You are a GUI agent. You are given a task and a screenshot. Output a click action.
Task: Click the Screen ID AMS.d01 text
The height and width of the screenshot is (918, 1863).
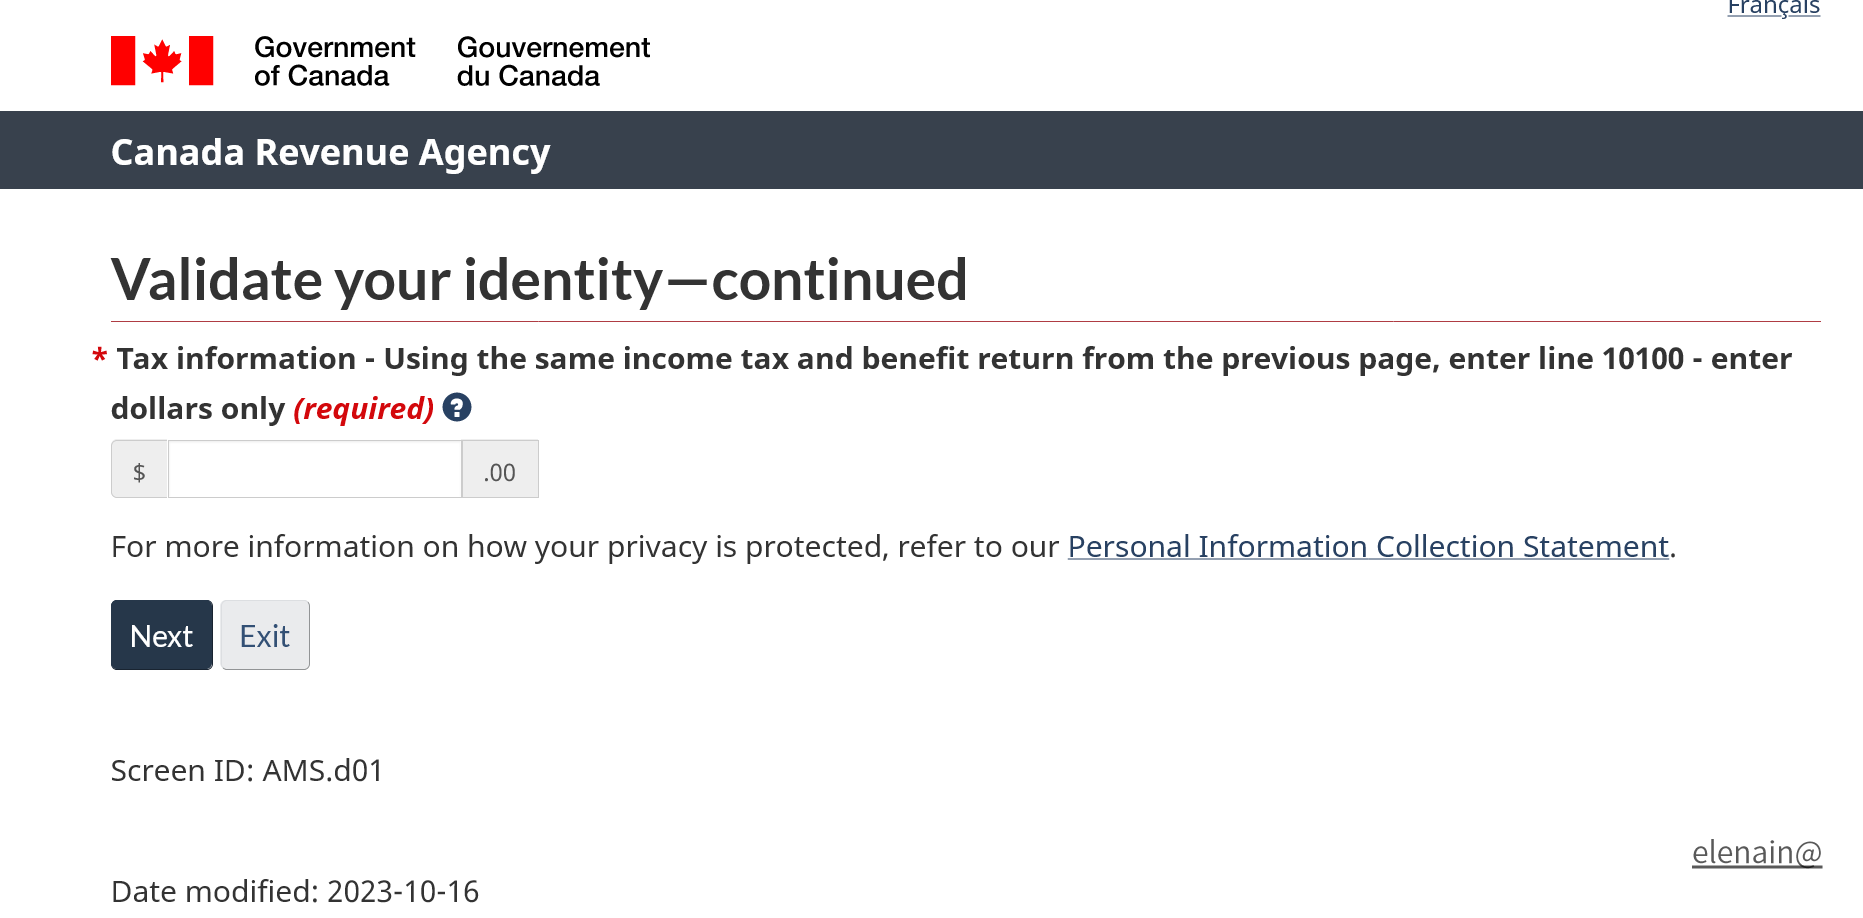247,771
